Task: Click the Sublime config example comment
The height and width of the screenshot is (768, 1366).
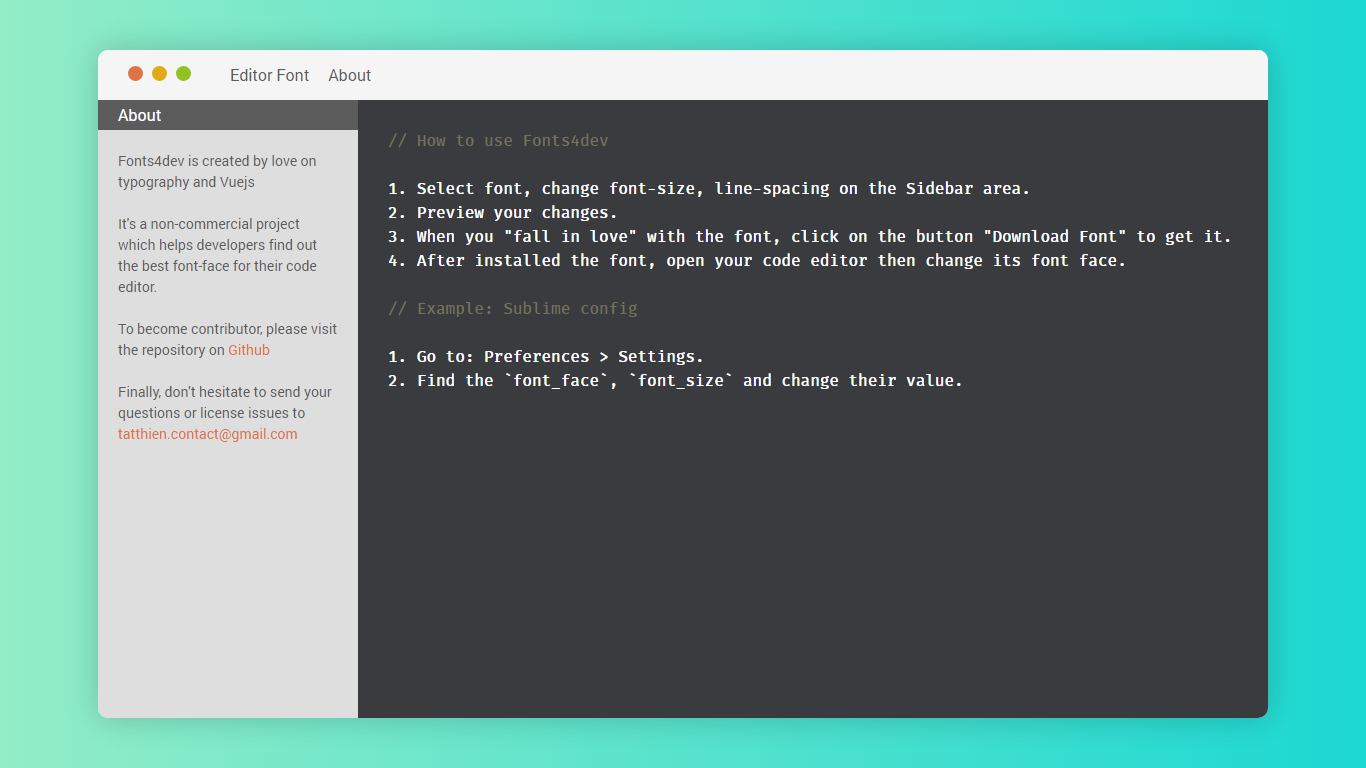Action: [512, 308]
